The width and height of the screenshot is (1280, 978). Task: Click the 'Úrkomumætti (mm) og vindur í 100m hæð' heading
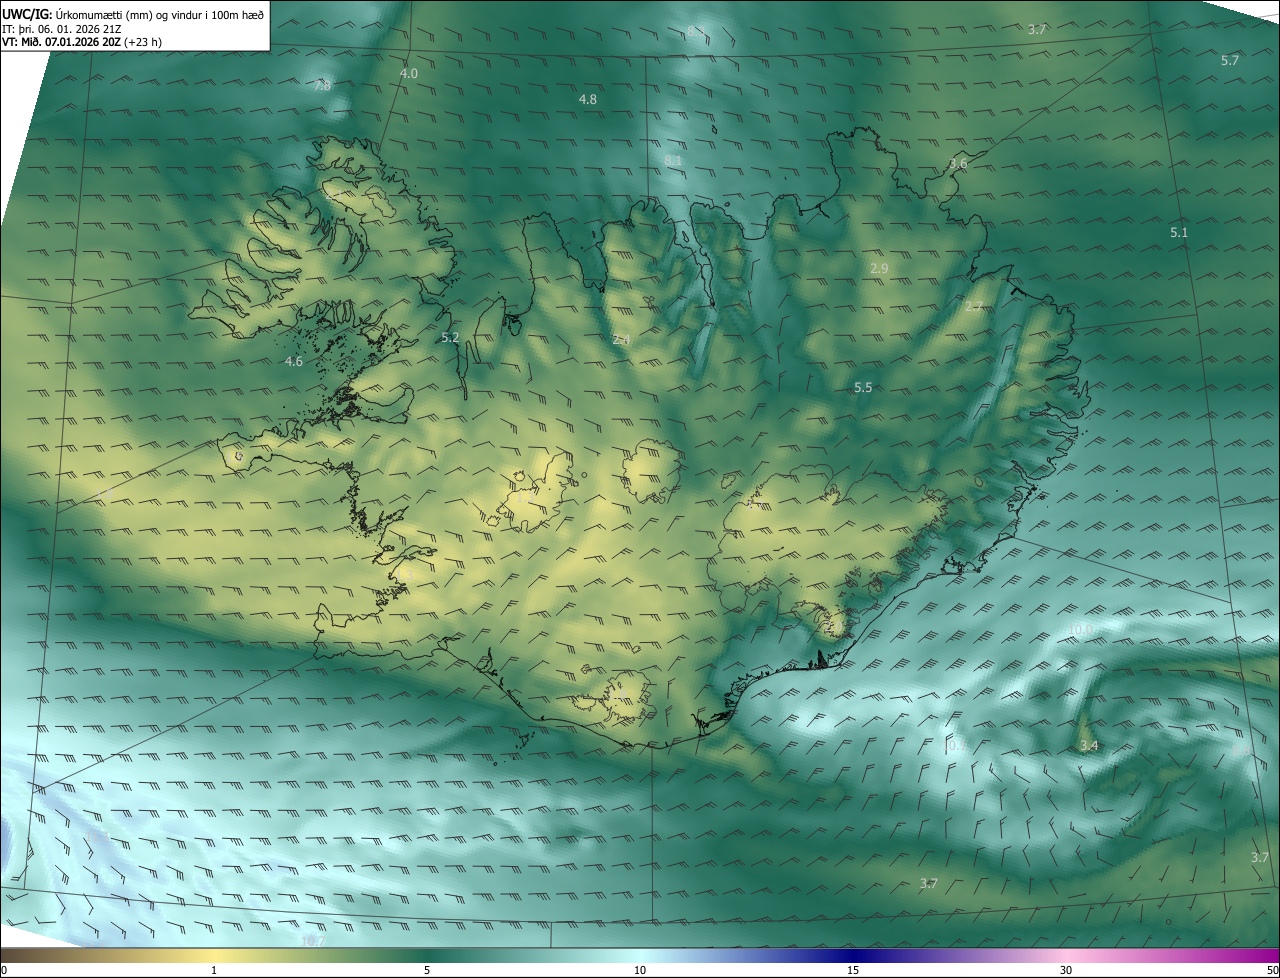(159, 14)
